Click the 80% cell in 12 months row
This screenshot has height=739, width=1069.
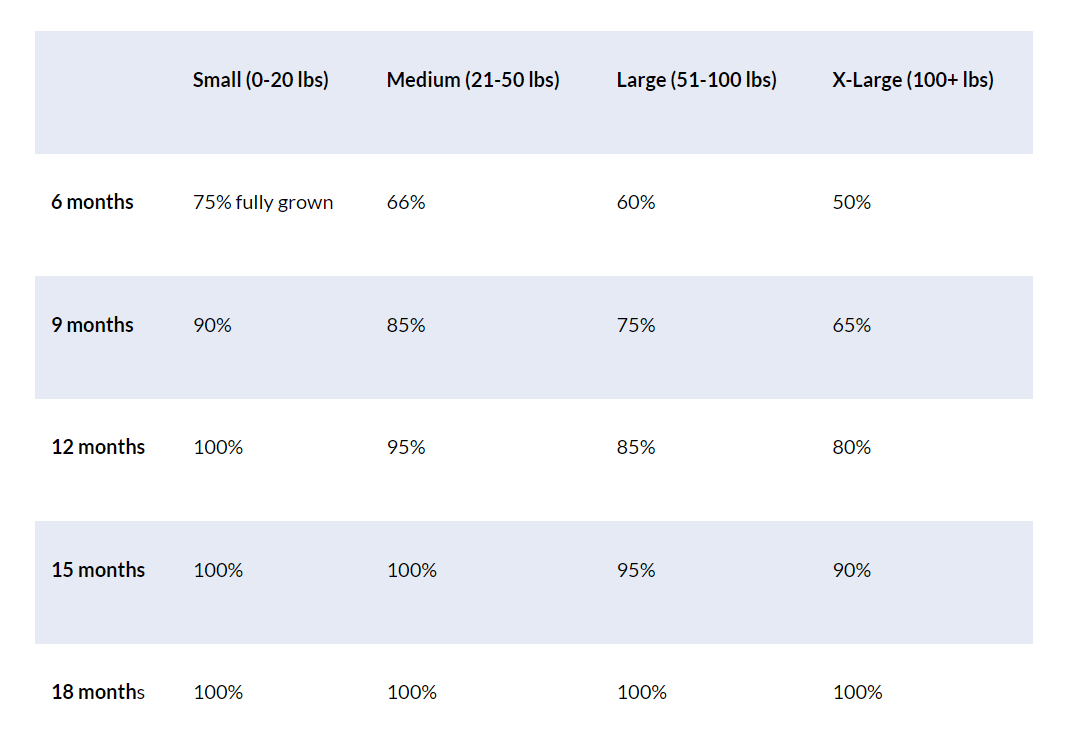851,447
